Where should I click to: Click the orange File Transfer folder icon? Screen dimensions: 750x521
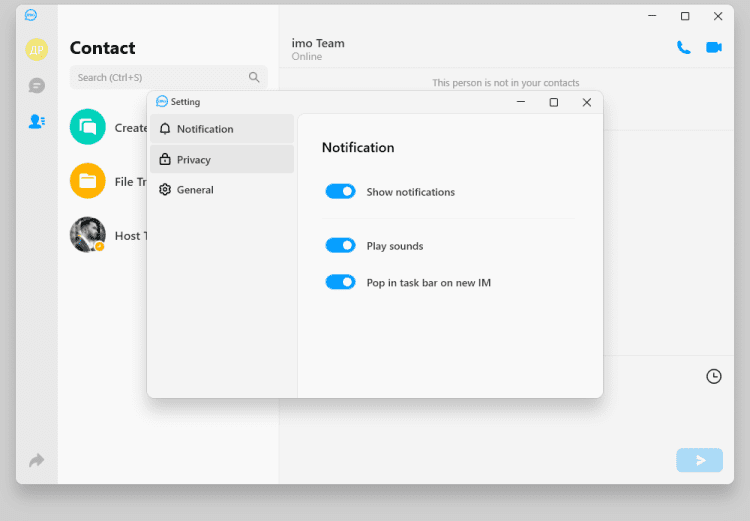tap(88, 181)
